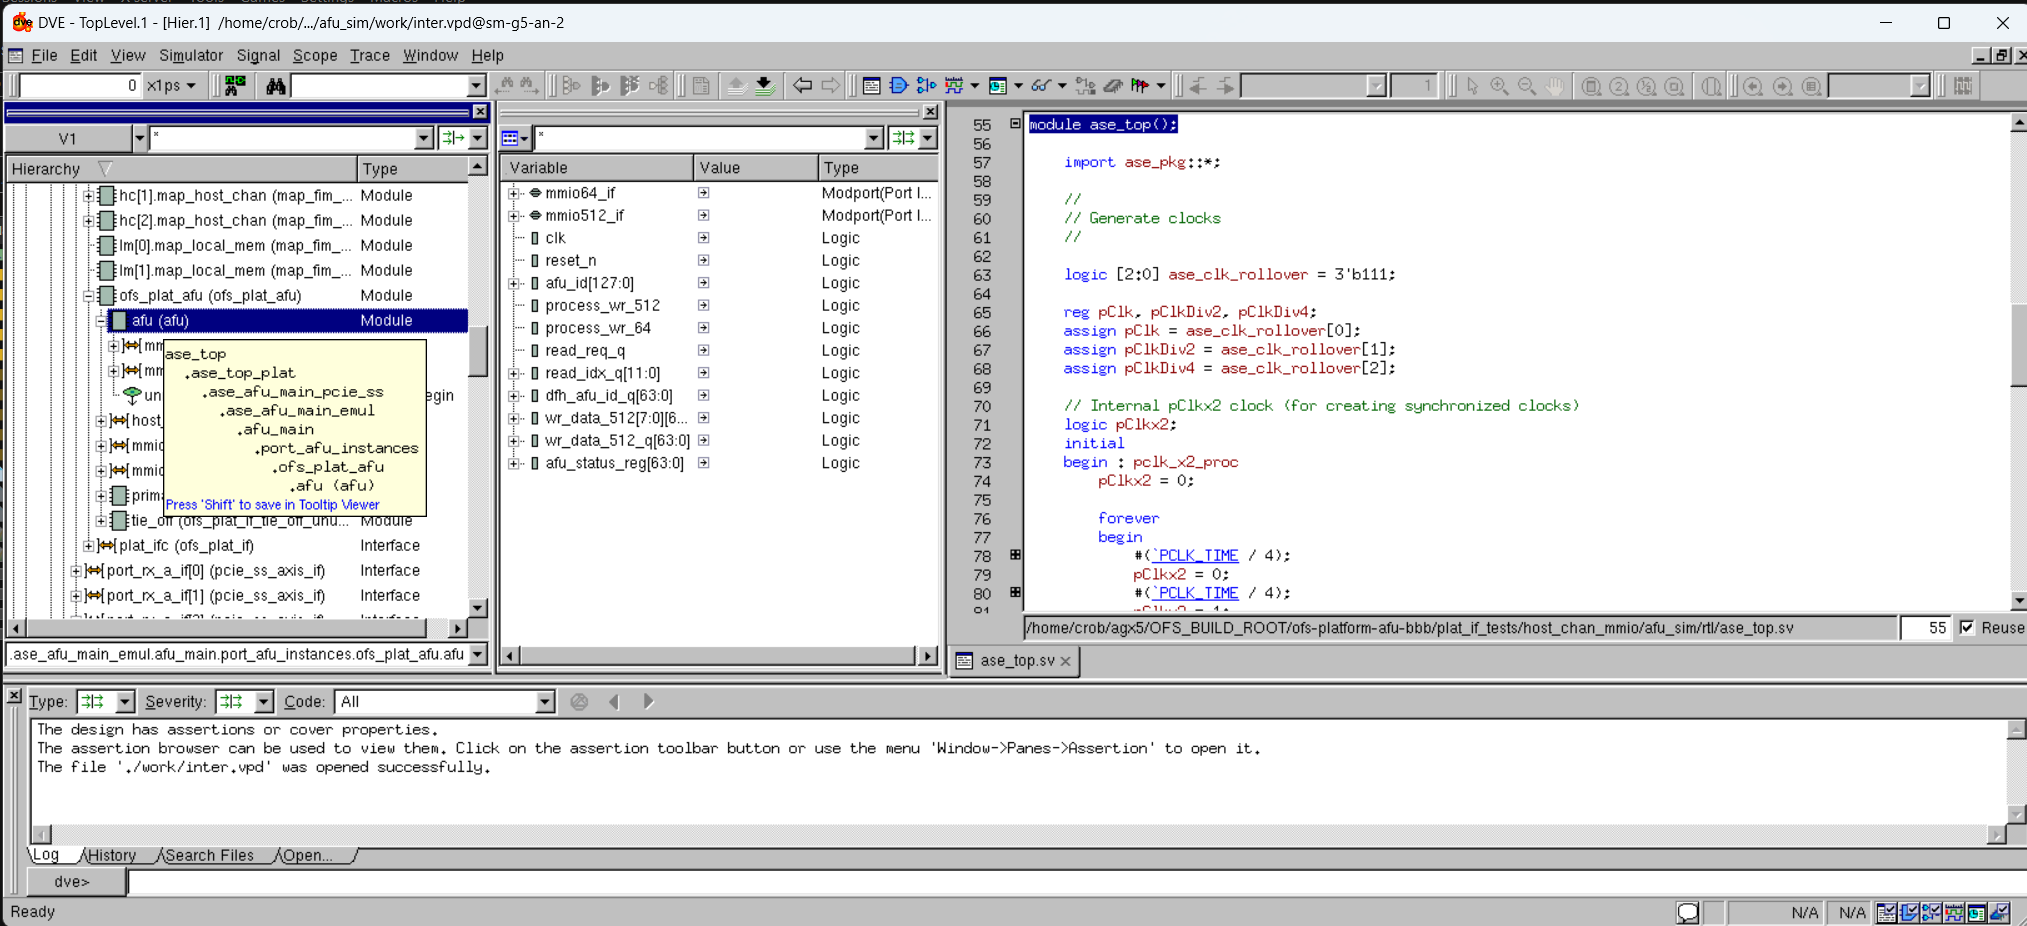Expand the afu_id[127:0] variable
Image resolution: width=2027 pixels, height=926 pixels.
(x=514, y=283)
